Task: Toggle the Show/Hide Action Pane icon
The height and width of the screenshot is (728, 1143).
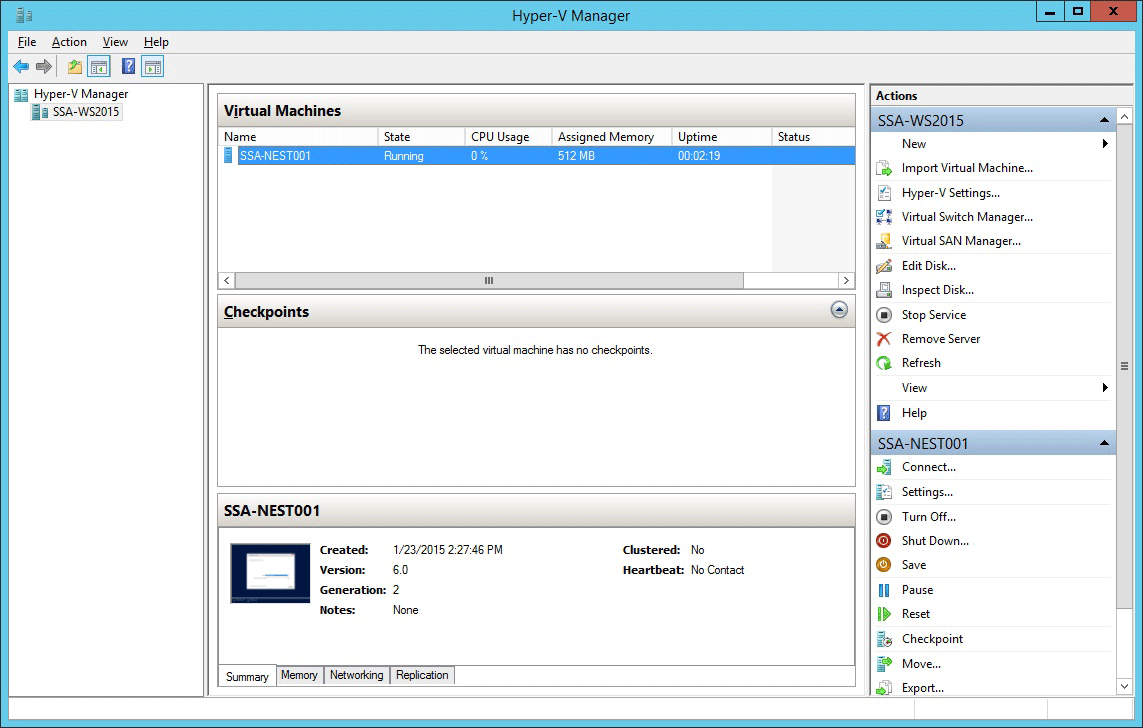Action: [152, 67]
